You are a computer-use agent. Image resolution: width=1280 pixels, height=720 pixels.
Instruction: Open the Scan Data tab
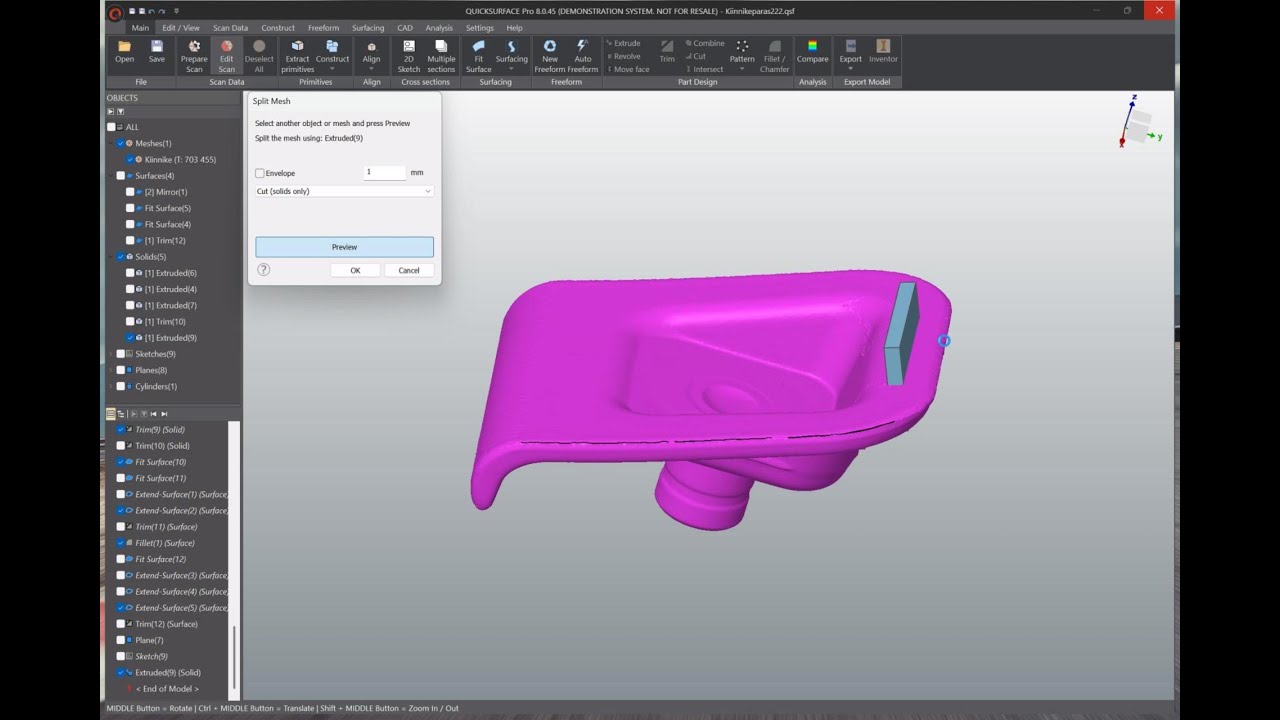230,28
